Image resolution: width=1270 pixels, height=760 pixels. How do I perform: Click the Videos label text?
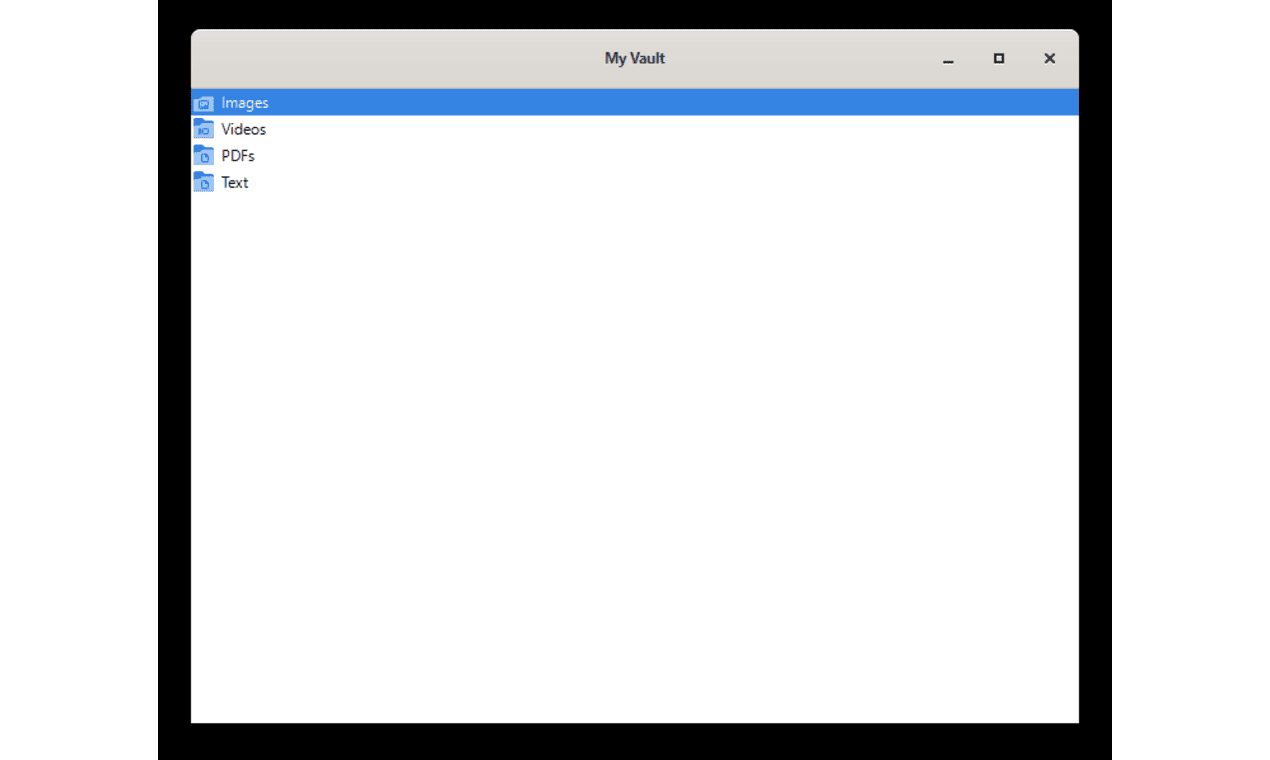[243, 129]
